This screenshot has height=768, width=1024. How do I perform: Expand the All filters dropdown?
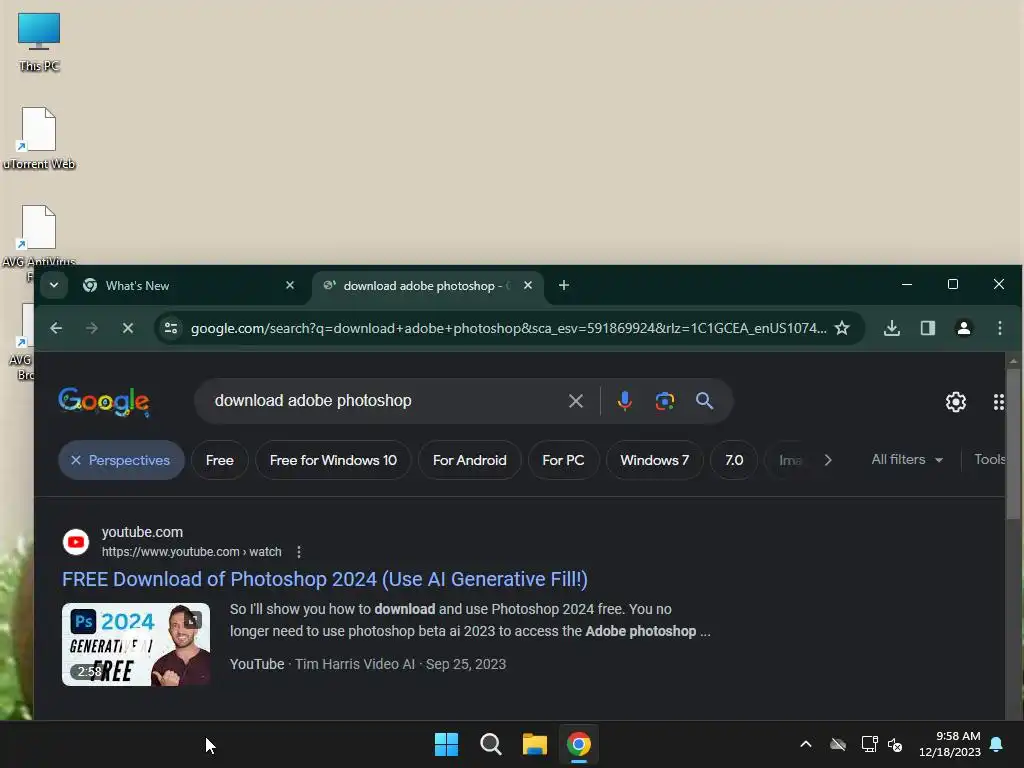pyautogui.click(x=907, y=460)
